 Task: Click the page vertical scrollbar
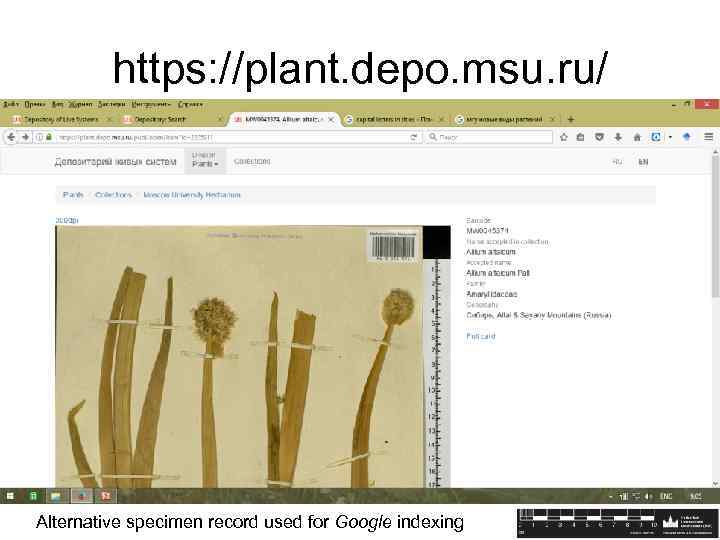click(715, 225)
